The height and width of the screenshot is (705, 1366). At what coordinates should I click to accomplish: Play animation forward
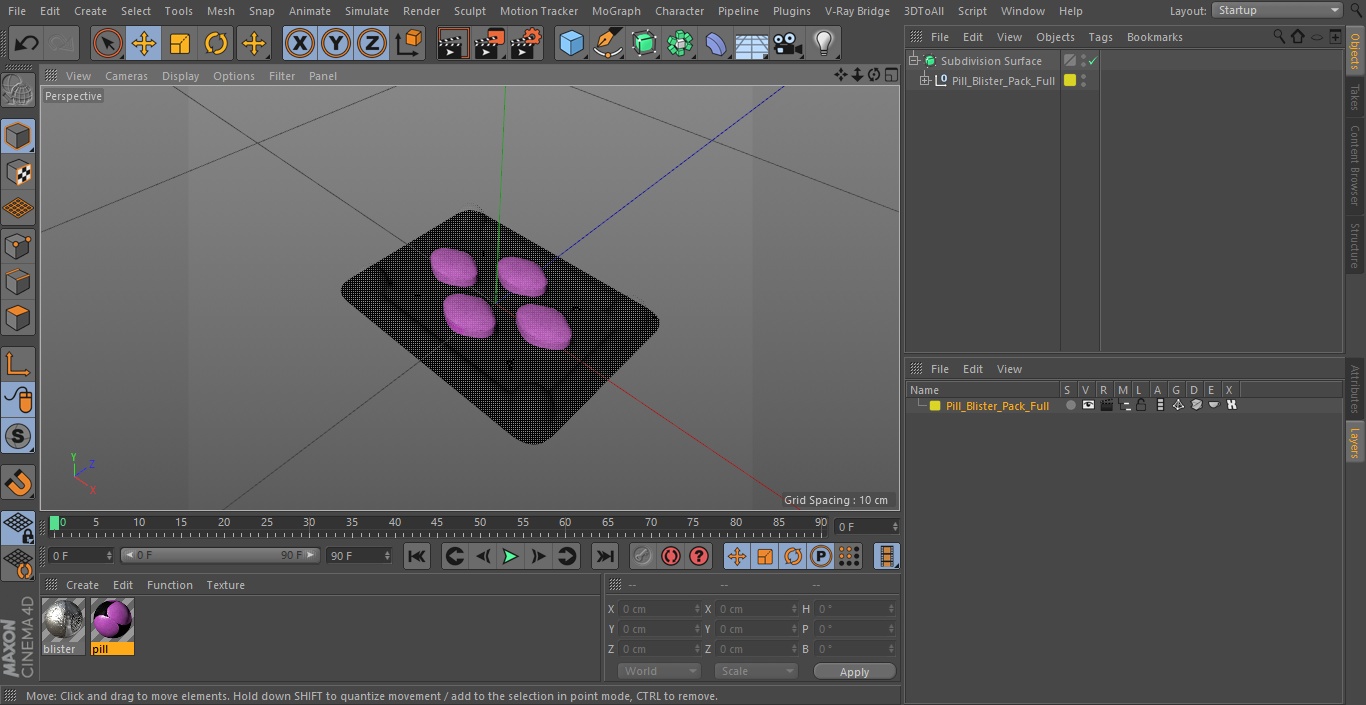click(x=510, y=556)
